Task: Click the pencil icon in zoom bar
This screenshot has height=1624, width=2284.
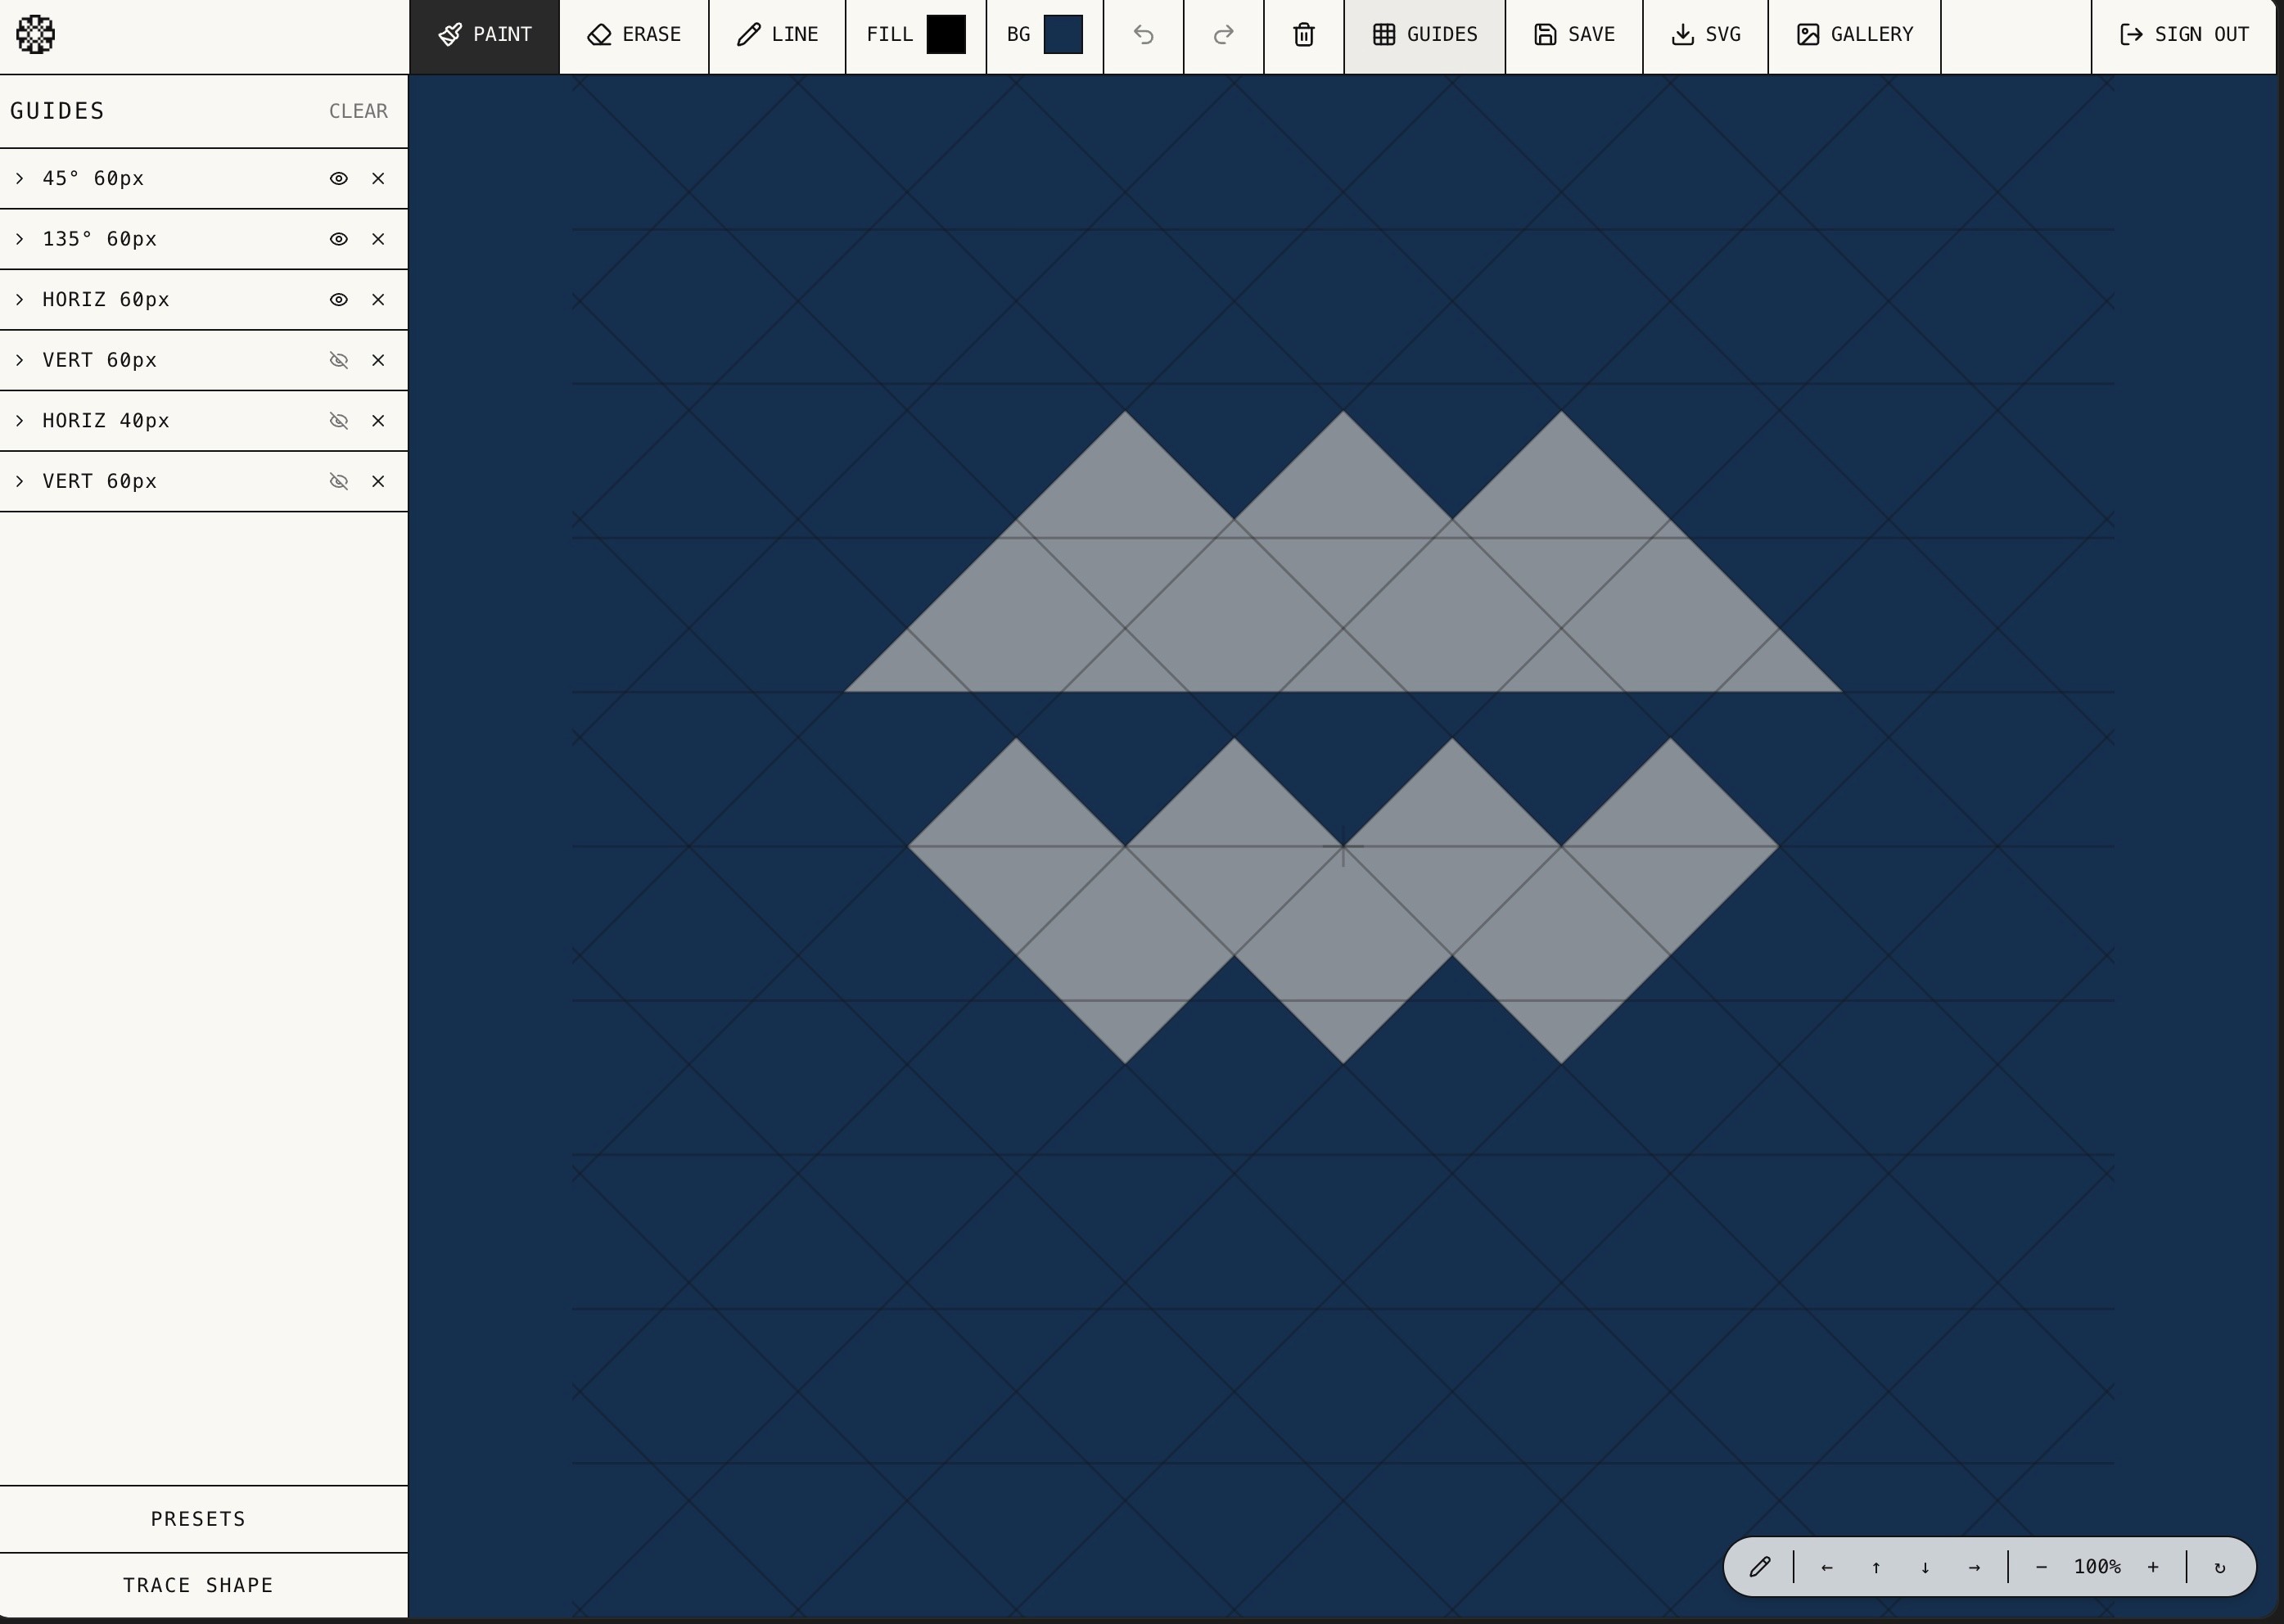Action: [x=1759, y=1567]
